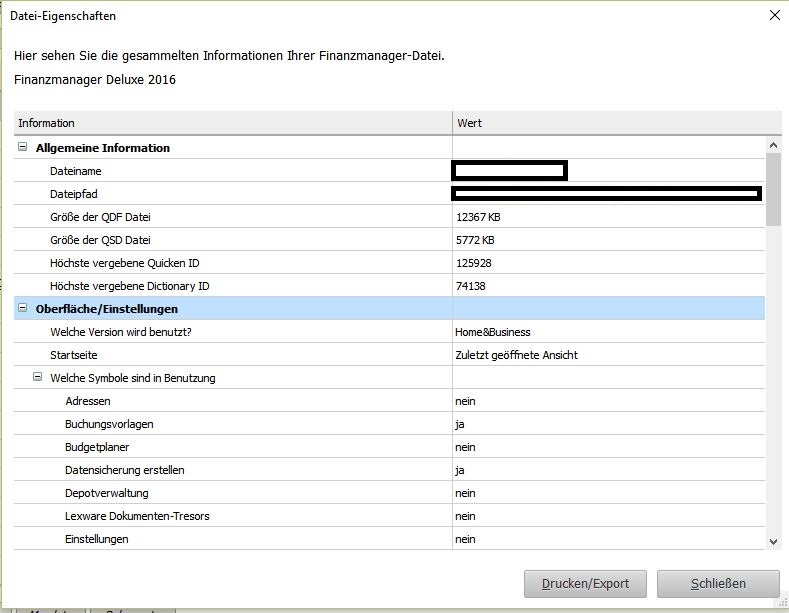The width and height of the screenshot is (789, 613).
Task: Collapse the Oberfläche/Einstellungen section
Action: click(x=22, y=309)
